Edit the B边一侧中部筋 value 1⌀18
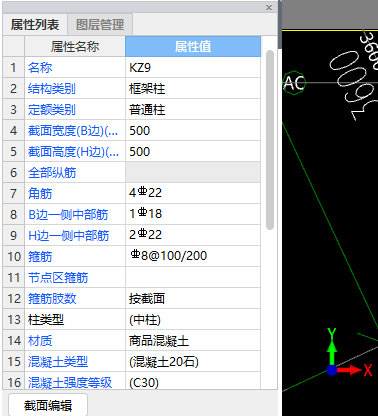378x416 pixels. pyautogui.click(x=193, y=214)
